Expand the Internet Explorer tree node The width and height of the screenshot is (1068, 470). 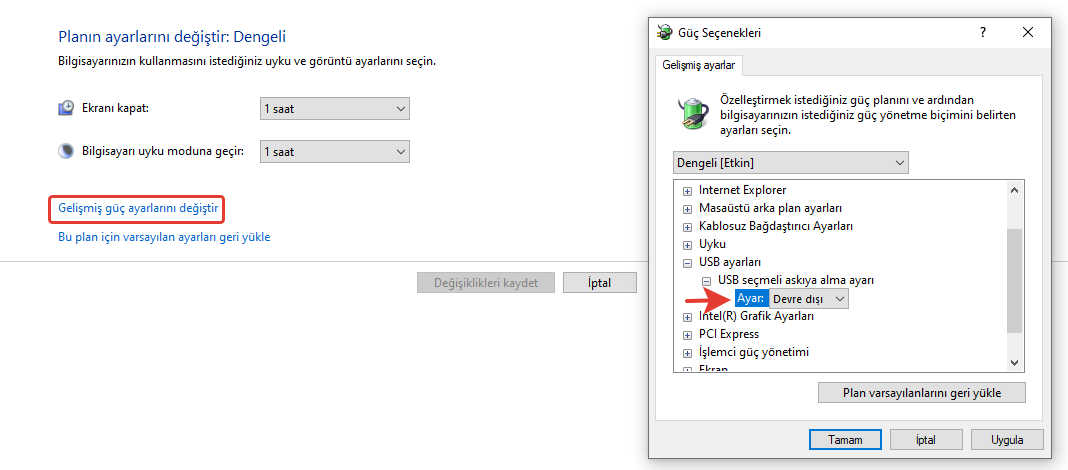(687, 191)
